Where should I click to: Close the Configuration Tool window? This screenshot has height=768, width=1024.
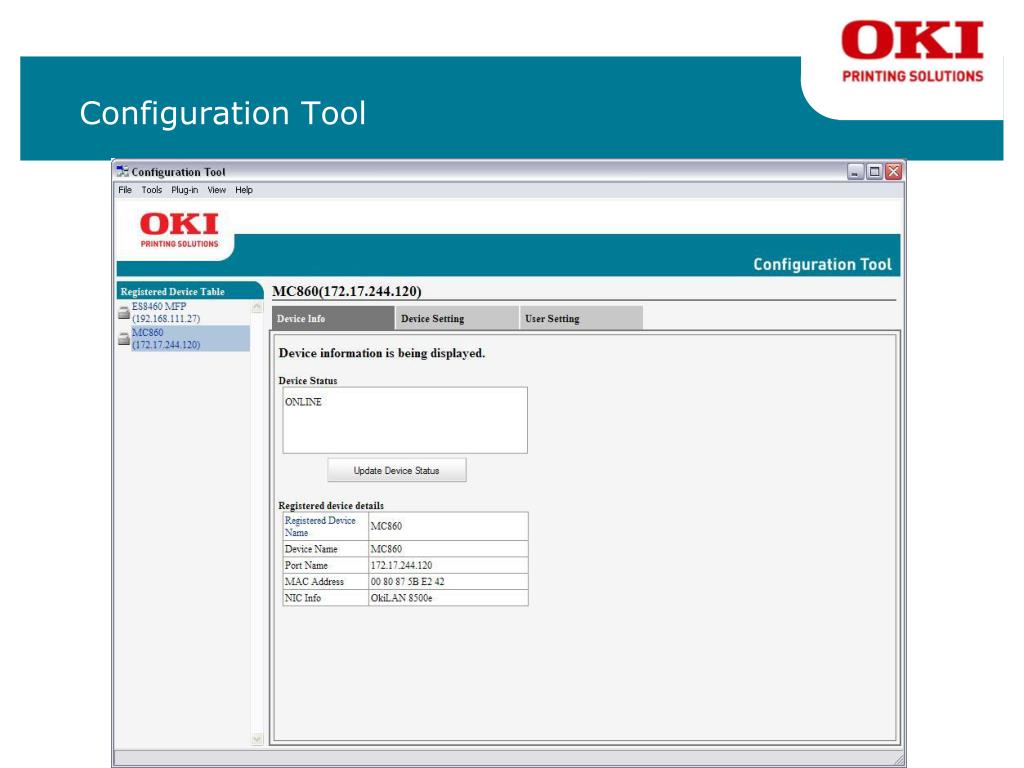pyautogui.click(x=893, y=172)
